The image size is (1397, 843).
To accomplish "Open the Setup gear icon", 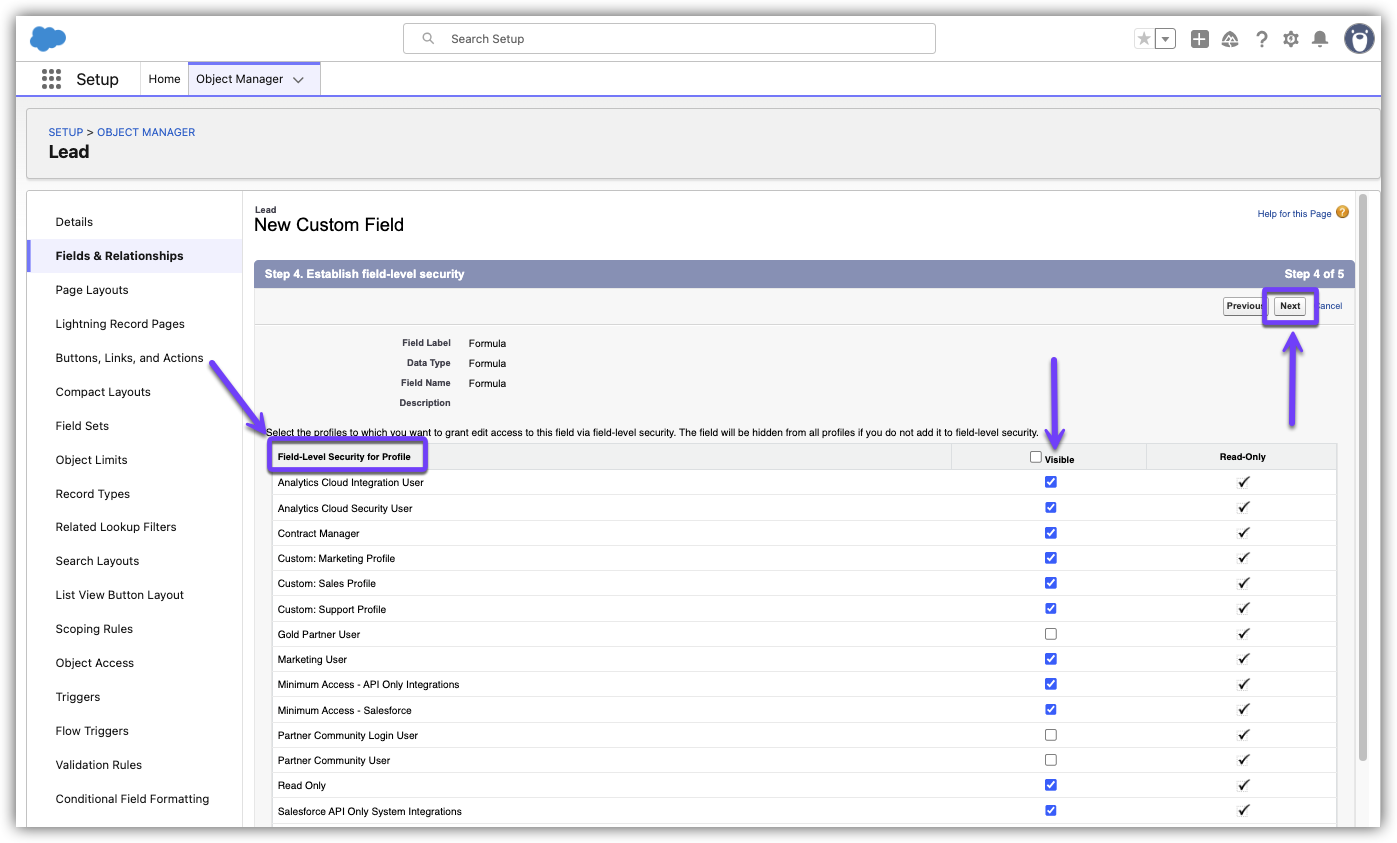I will pos(1291,39).
